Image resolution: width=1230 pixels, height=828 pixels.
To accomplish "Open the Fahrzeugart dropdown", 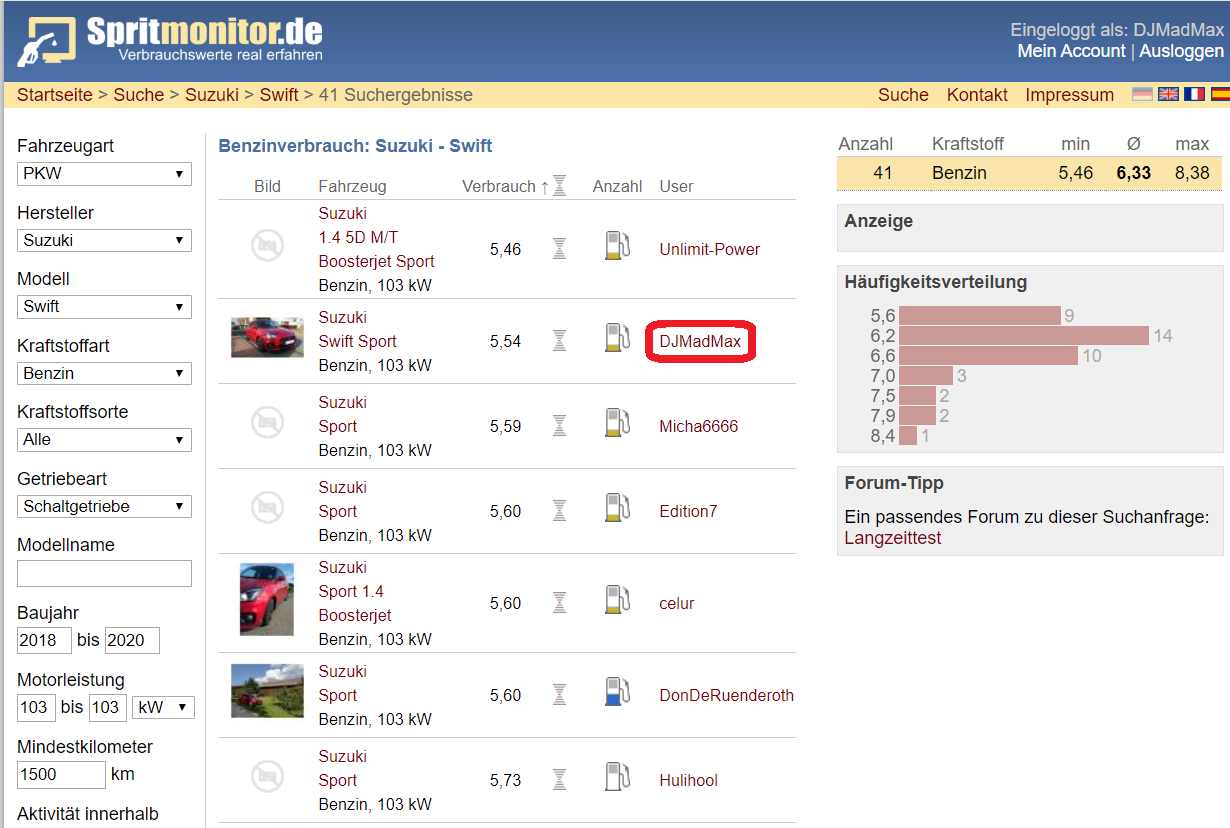I will [104, 173].
